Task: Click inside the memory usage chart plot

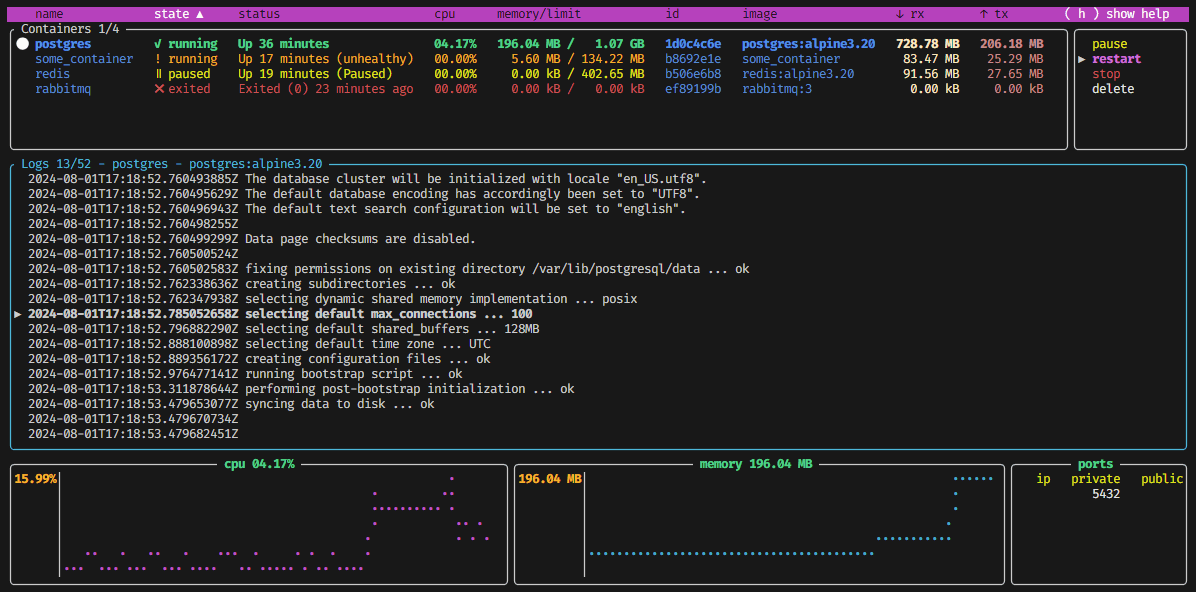Action: point(793,525)
